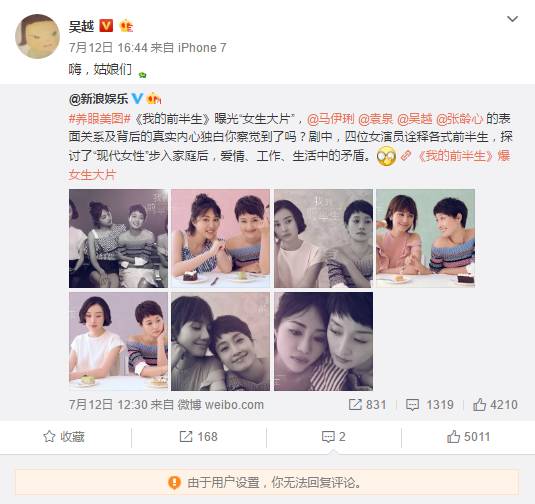The image size is (535, 504).
Task: Open @袁泉 mention link
Action: pyautogui.click(x=376, y=119)
